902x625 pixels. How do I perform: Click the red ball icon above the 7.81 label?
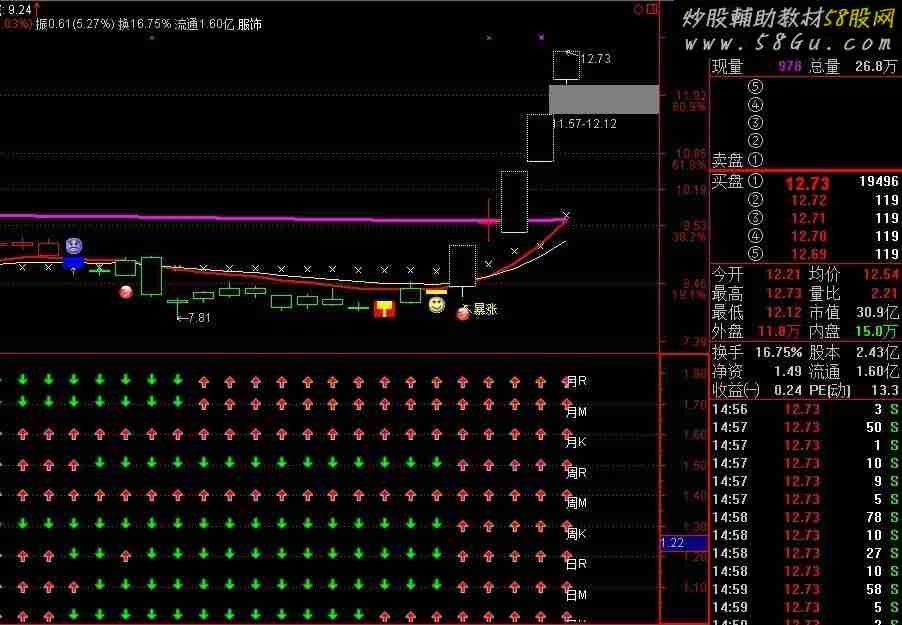[125, 292]
